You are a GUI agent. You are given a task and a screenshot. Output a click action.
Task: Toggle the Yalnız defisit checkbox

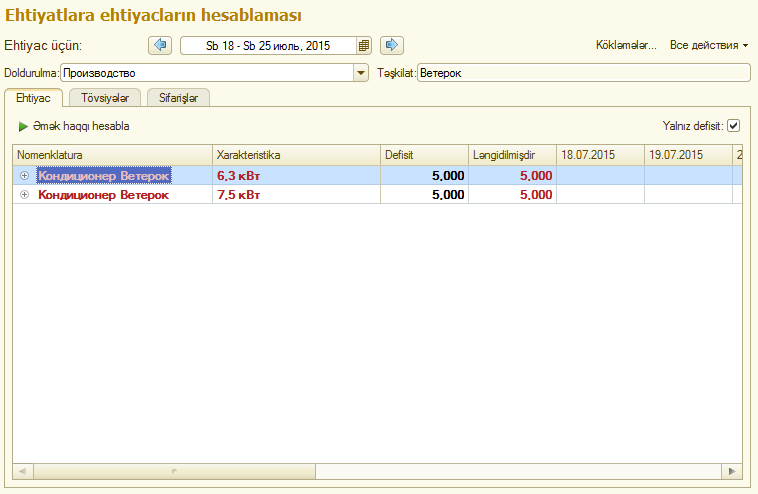tap(733, 126)
